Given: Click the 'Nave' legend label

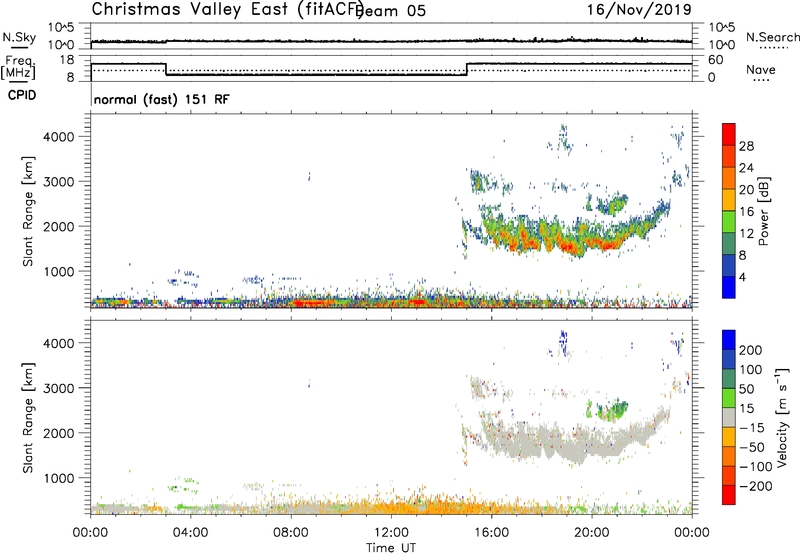Looking at the screenshot, I should pos(760,70).
